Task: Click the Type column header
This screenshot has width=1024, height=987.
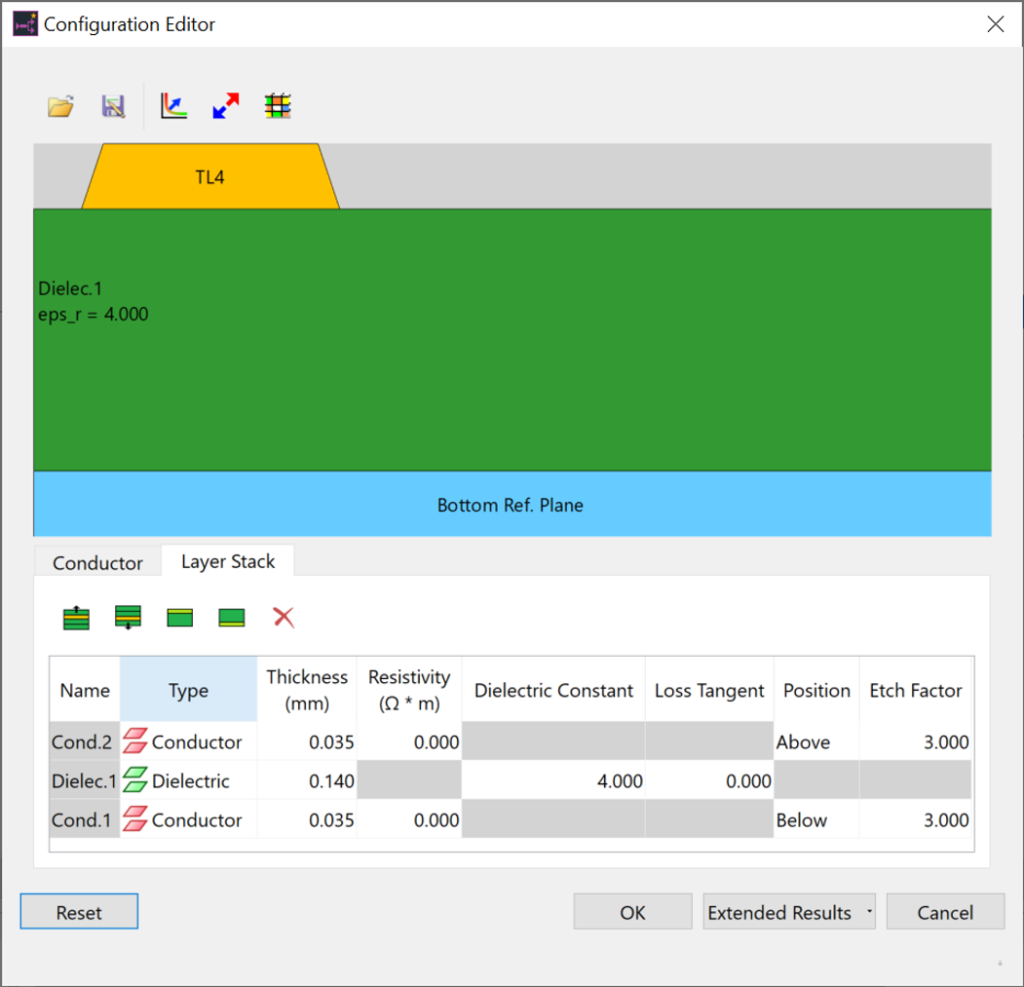Action: coord(189,690)
